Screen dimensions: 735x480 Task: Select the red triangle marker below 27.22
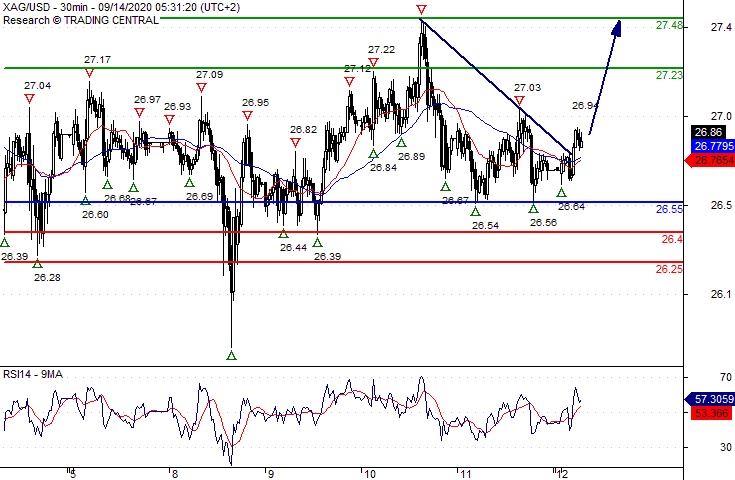point(373,62)
